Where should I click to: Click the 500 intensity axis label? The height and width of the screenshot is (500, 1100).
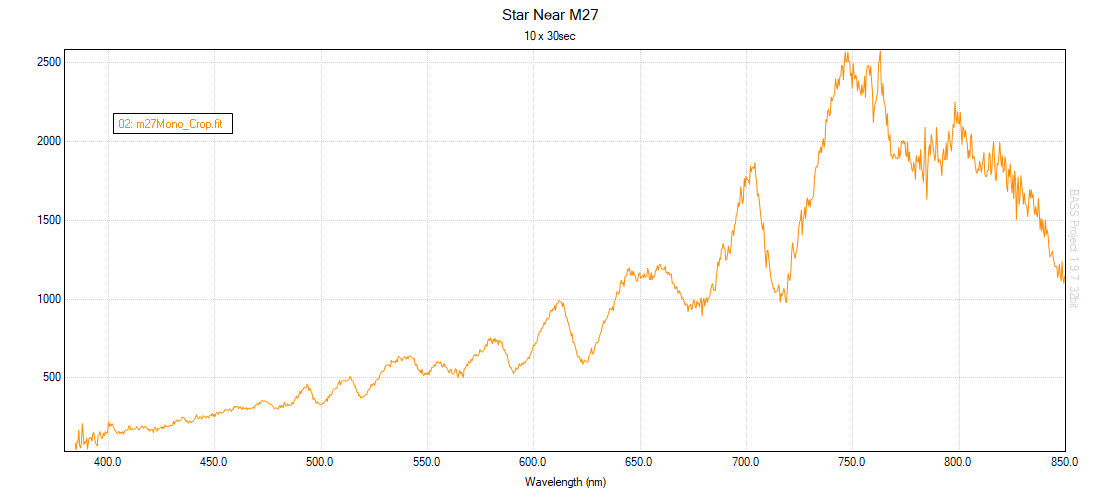pyautogui.click(x=53, y=377)
